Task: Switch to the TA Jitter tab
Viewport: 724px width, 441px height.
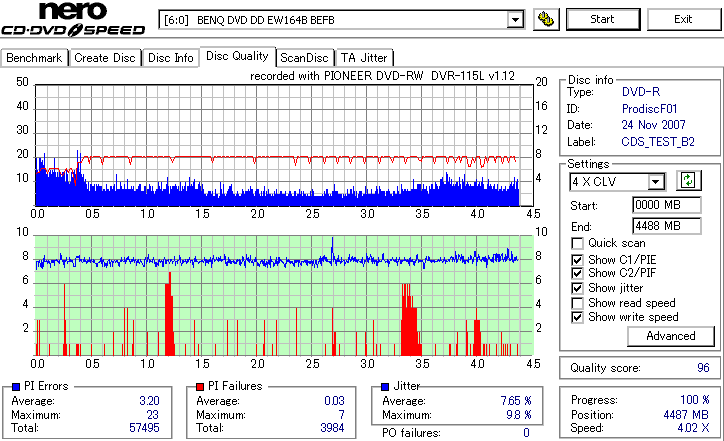Action: tap(364, 58)
